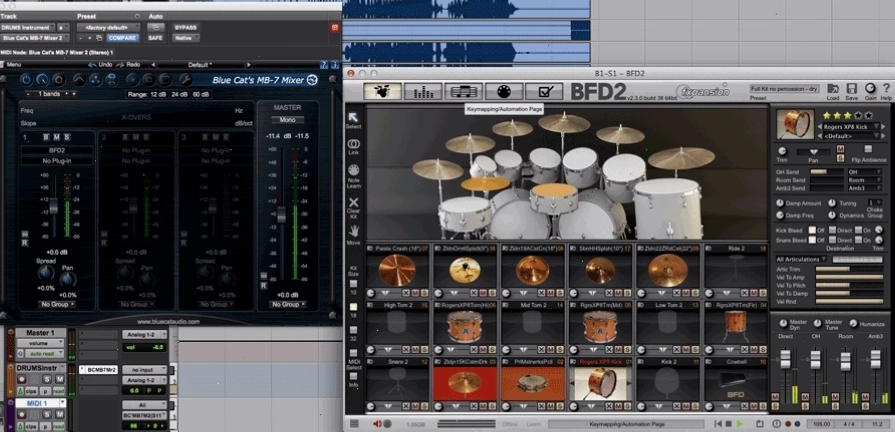Mute the MIDI 1 track
Screen dimensions: 895x433
[x=59, y=414]
